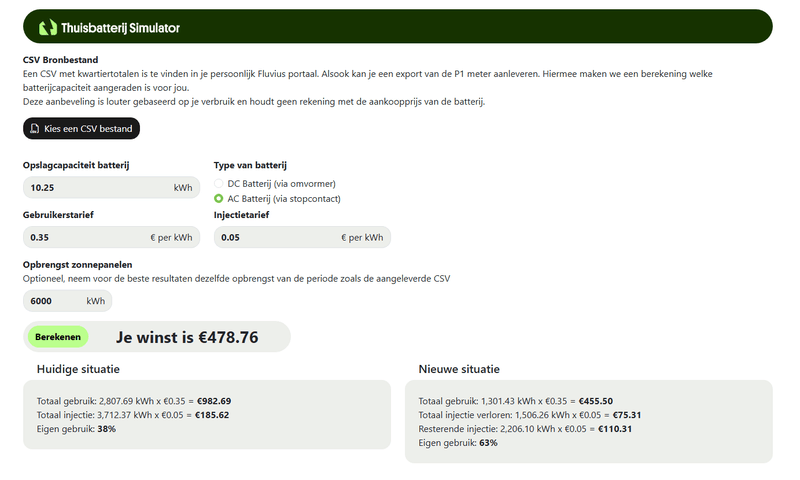Click the Huidige situatie heading
800x480 pixels.
point(78,369)
